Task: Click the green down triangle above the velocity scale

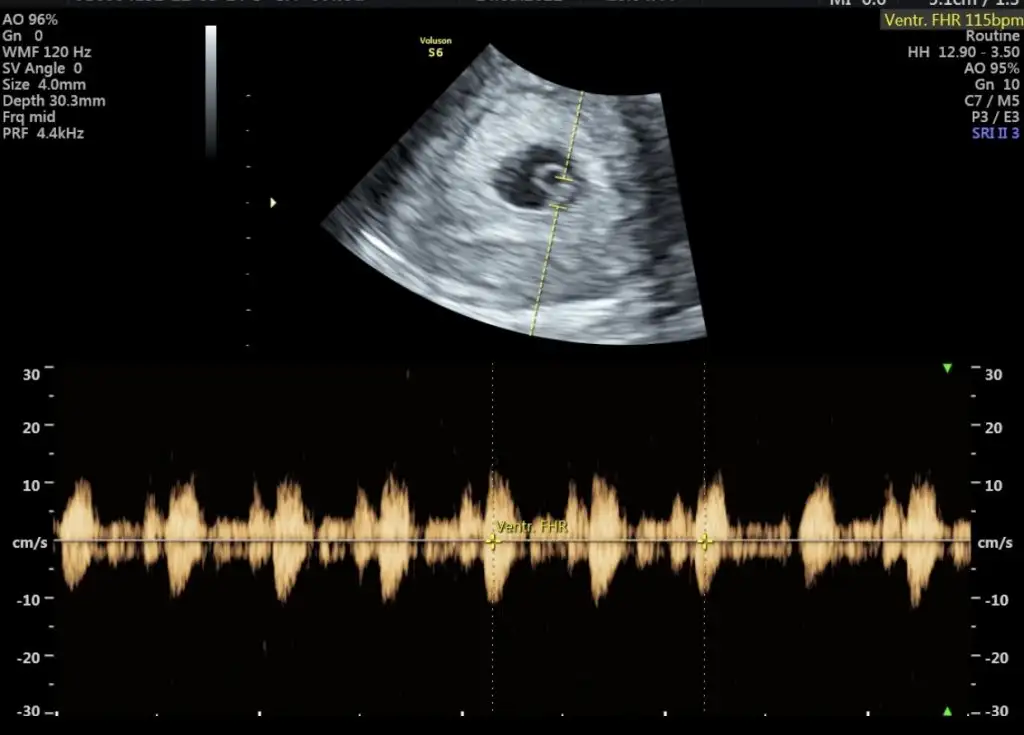Action: (947, 369)
